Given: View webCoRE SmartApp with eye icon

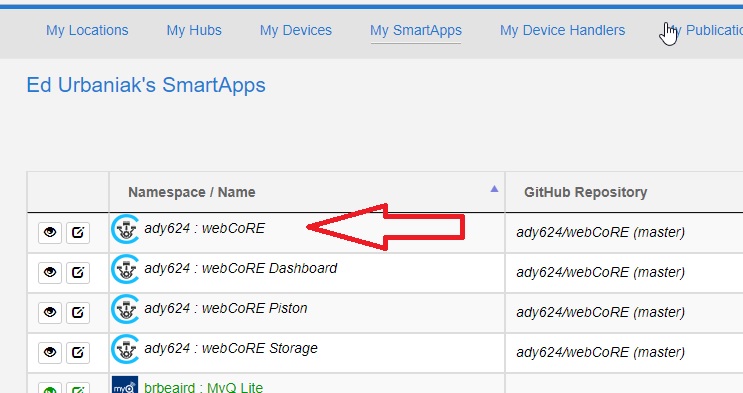Looking at the screenshot, I should (x=50, y=232).
